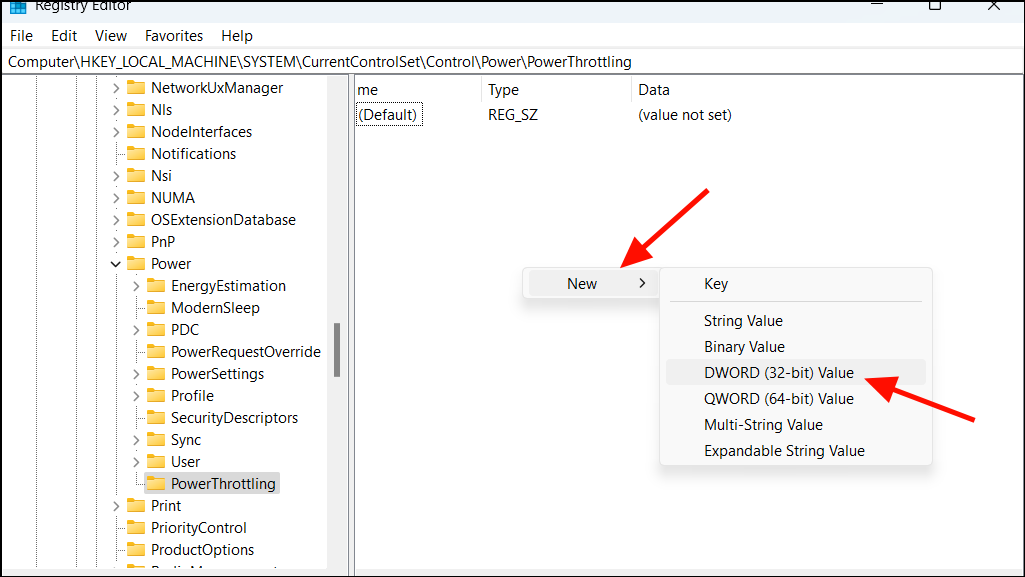The image size is (1025, 577).
Task: Create a new String Value
Action: point(796,321)
